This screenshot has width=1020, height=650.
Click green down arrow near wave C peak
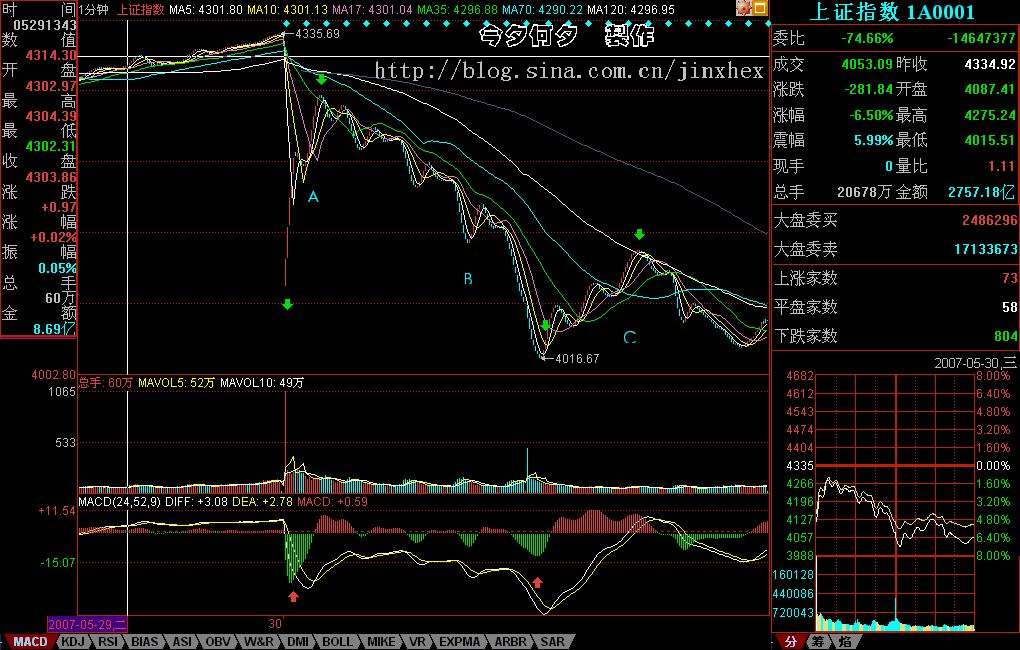640,235
